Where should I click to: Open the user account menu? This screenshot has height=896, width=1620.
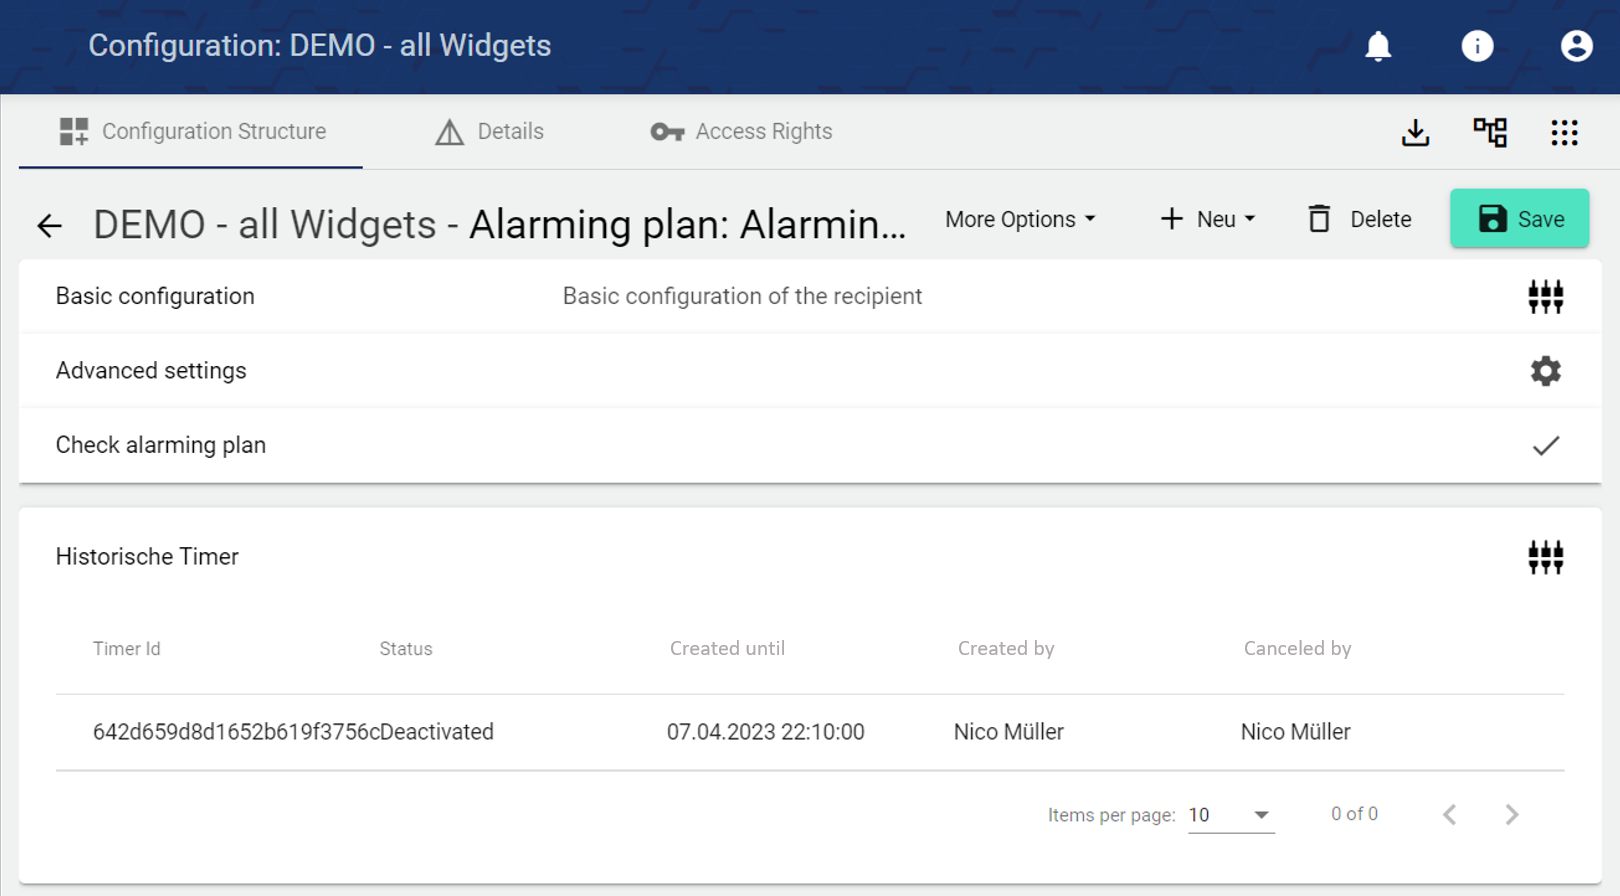pos(1576,46)
